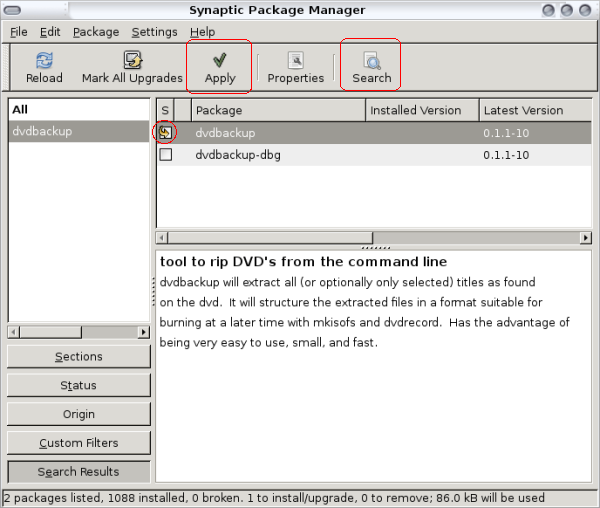Open the window menu button in title bar
600x508 pixels.
pos(12,10)
